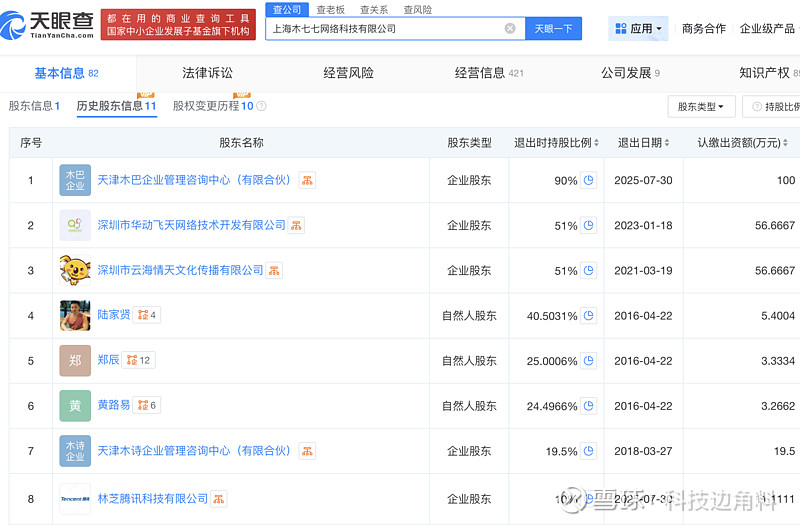Switch to 查公司 search tab
800x525 pixels.
click(287, 9)
